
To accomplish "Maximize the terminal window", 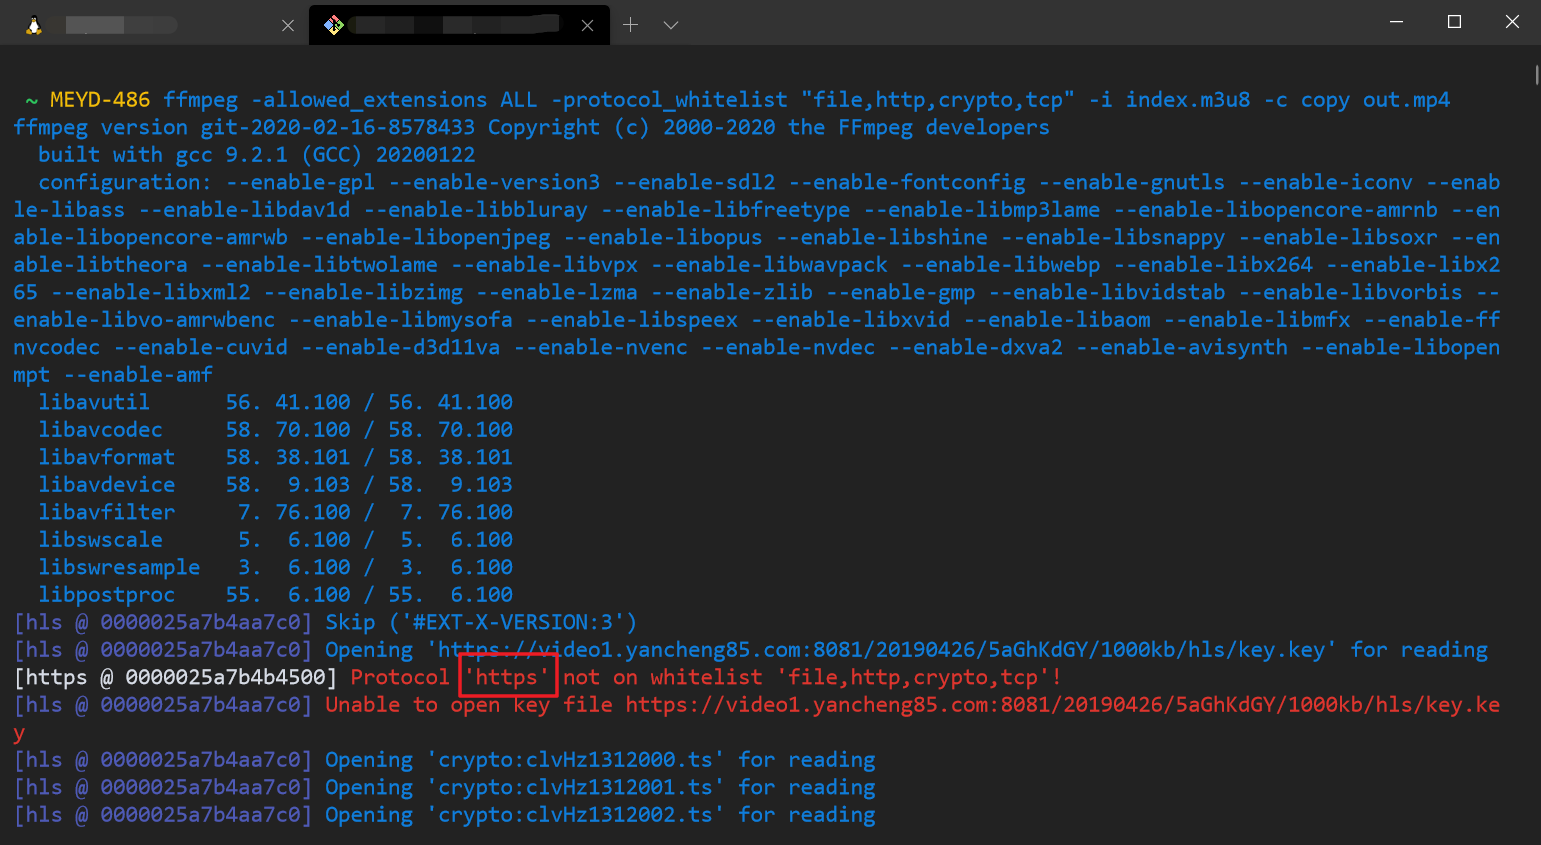I will (x=1455, y=22).
